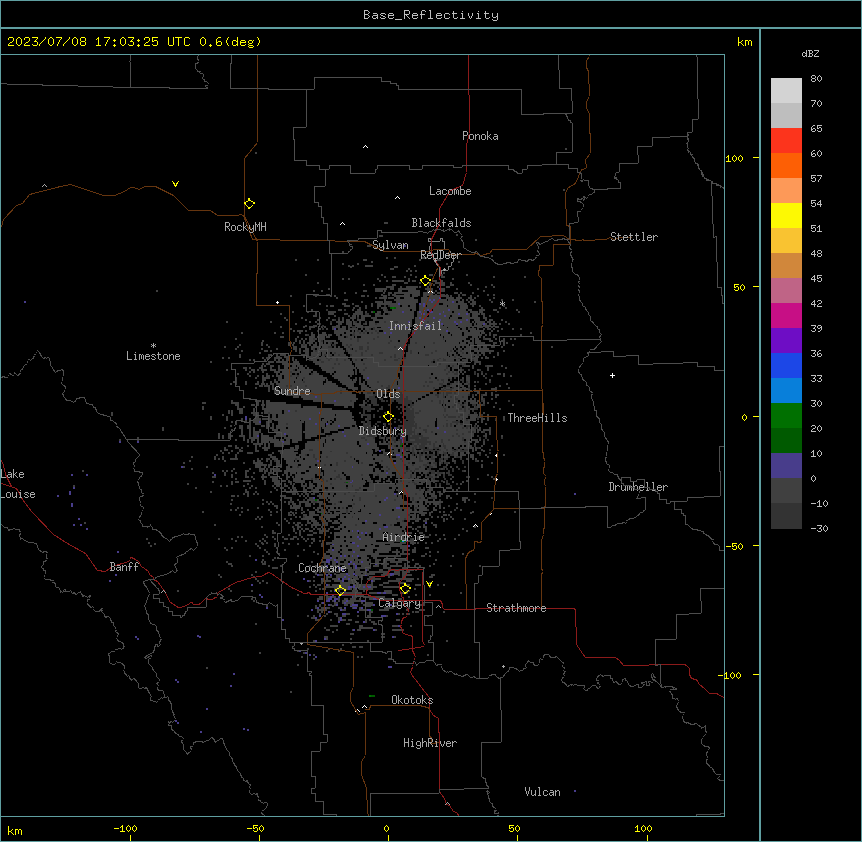Click the Didsbury city label
862x842 pixels.
click(383, 431)
